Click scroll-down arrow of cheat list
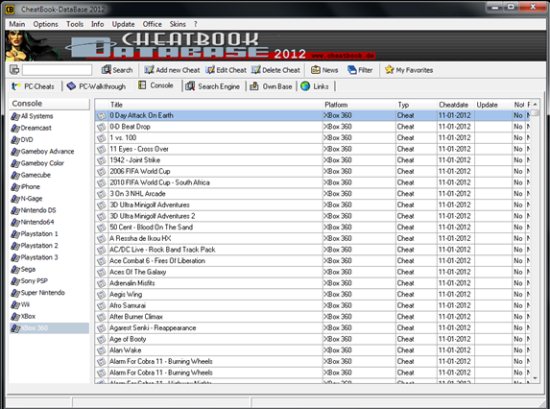 [535, 378]
